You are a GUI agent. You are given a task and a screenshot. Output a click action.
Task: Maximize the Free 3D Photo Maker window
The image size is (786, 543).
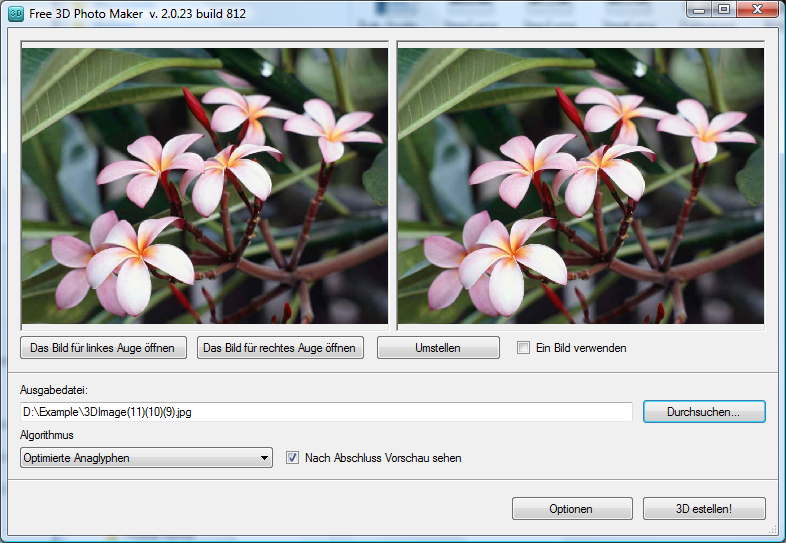(724, 9)
